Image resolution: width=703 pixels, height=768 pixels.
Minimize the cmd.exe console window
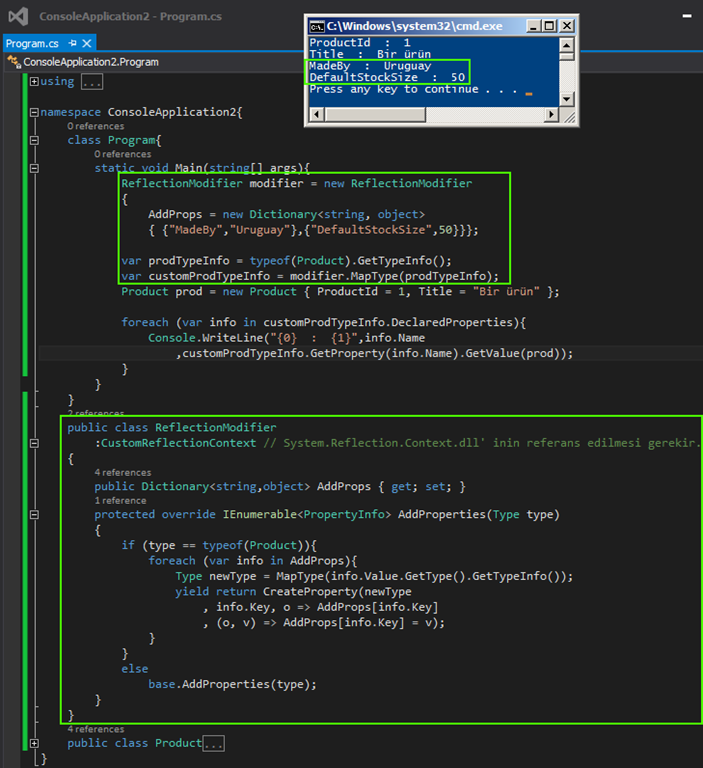pos(535,27)
